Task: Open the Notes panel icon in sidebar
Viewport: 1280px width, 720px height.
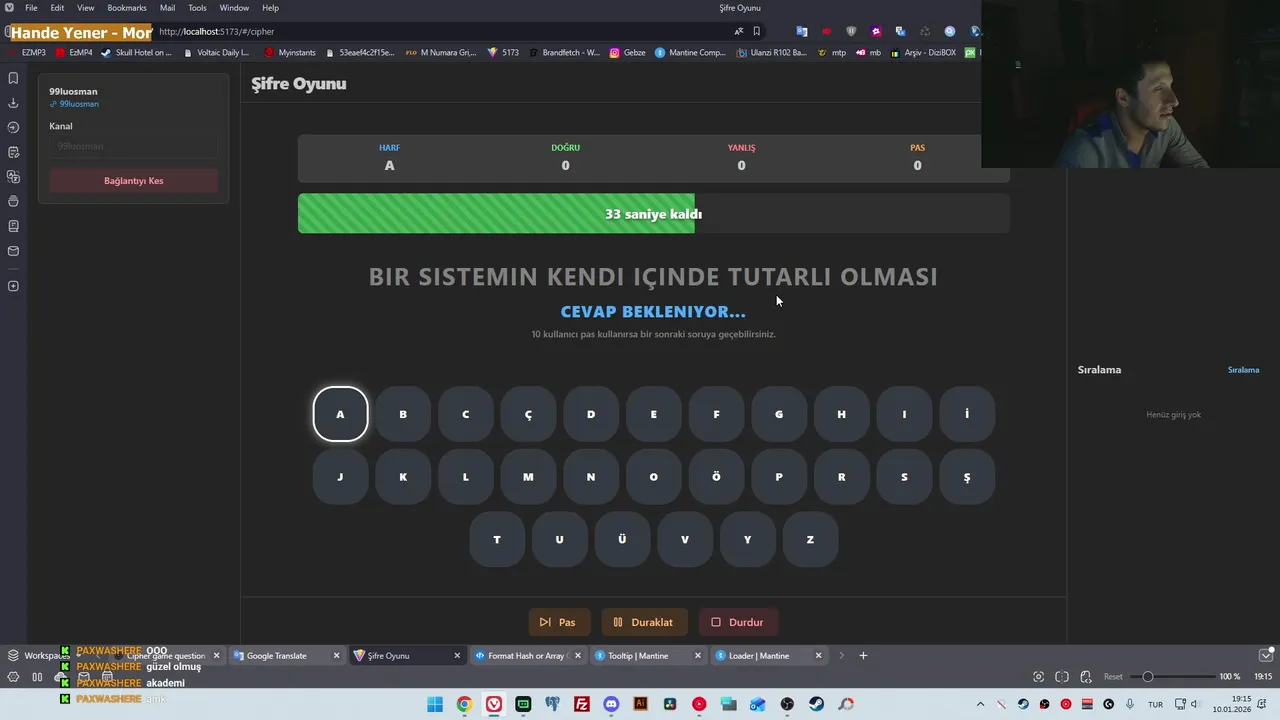Action: pos(13,152)
